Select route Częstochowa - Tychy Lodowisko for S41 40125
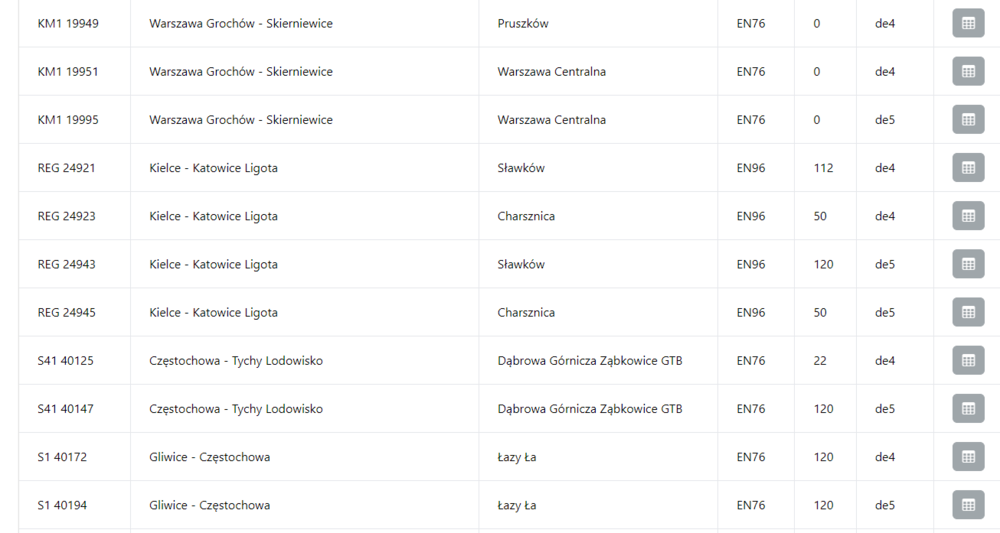Screen dimensions: 1000x533 coord(236,361)
